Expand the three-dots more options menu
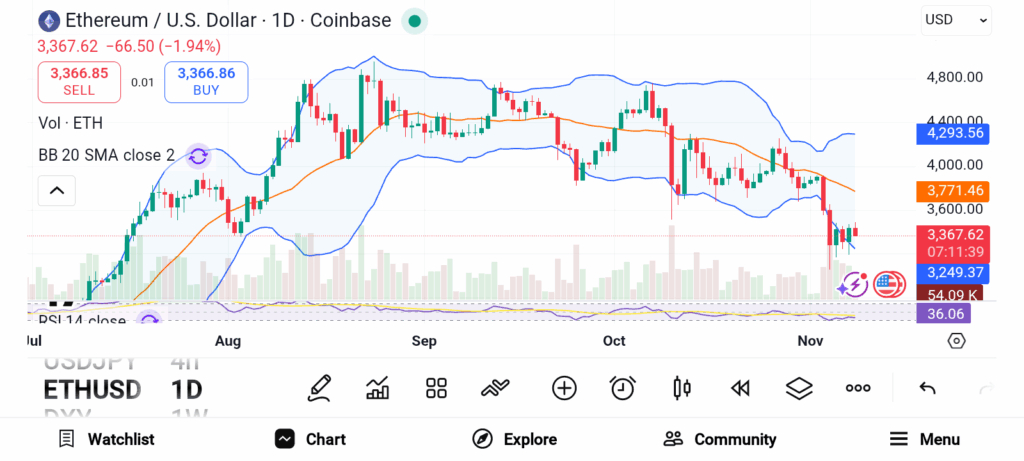Image resolution: width=1024 pixels, height=461 pixels. point(858,388)
